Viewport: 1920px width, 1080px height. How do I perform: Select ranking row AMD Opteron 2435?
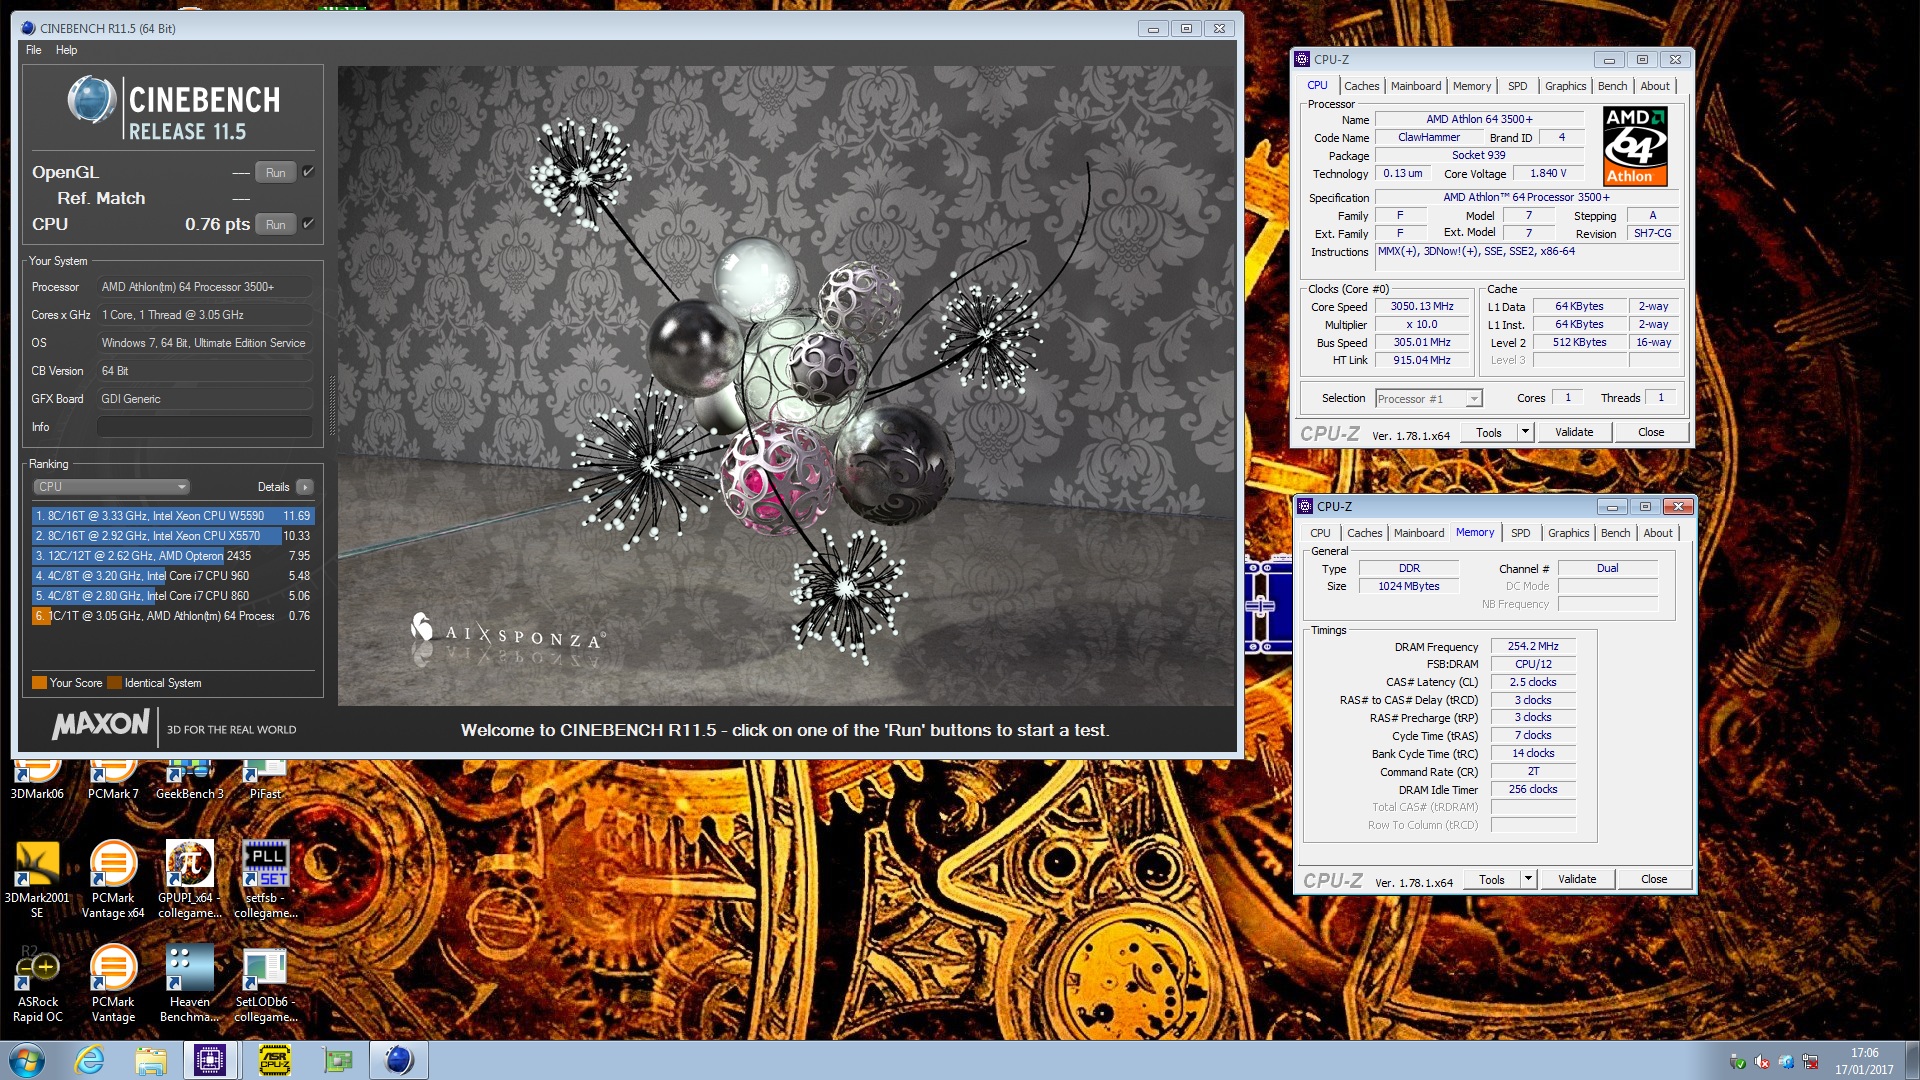[x=173, y=556]
